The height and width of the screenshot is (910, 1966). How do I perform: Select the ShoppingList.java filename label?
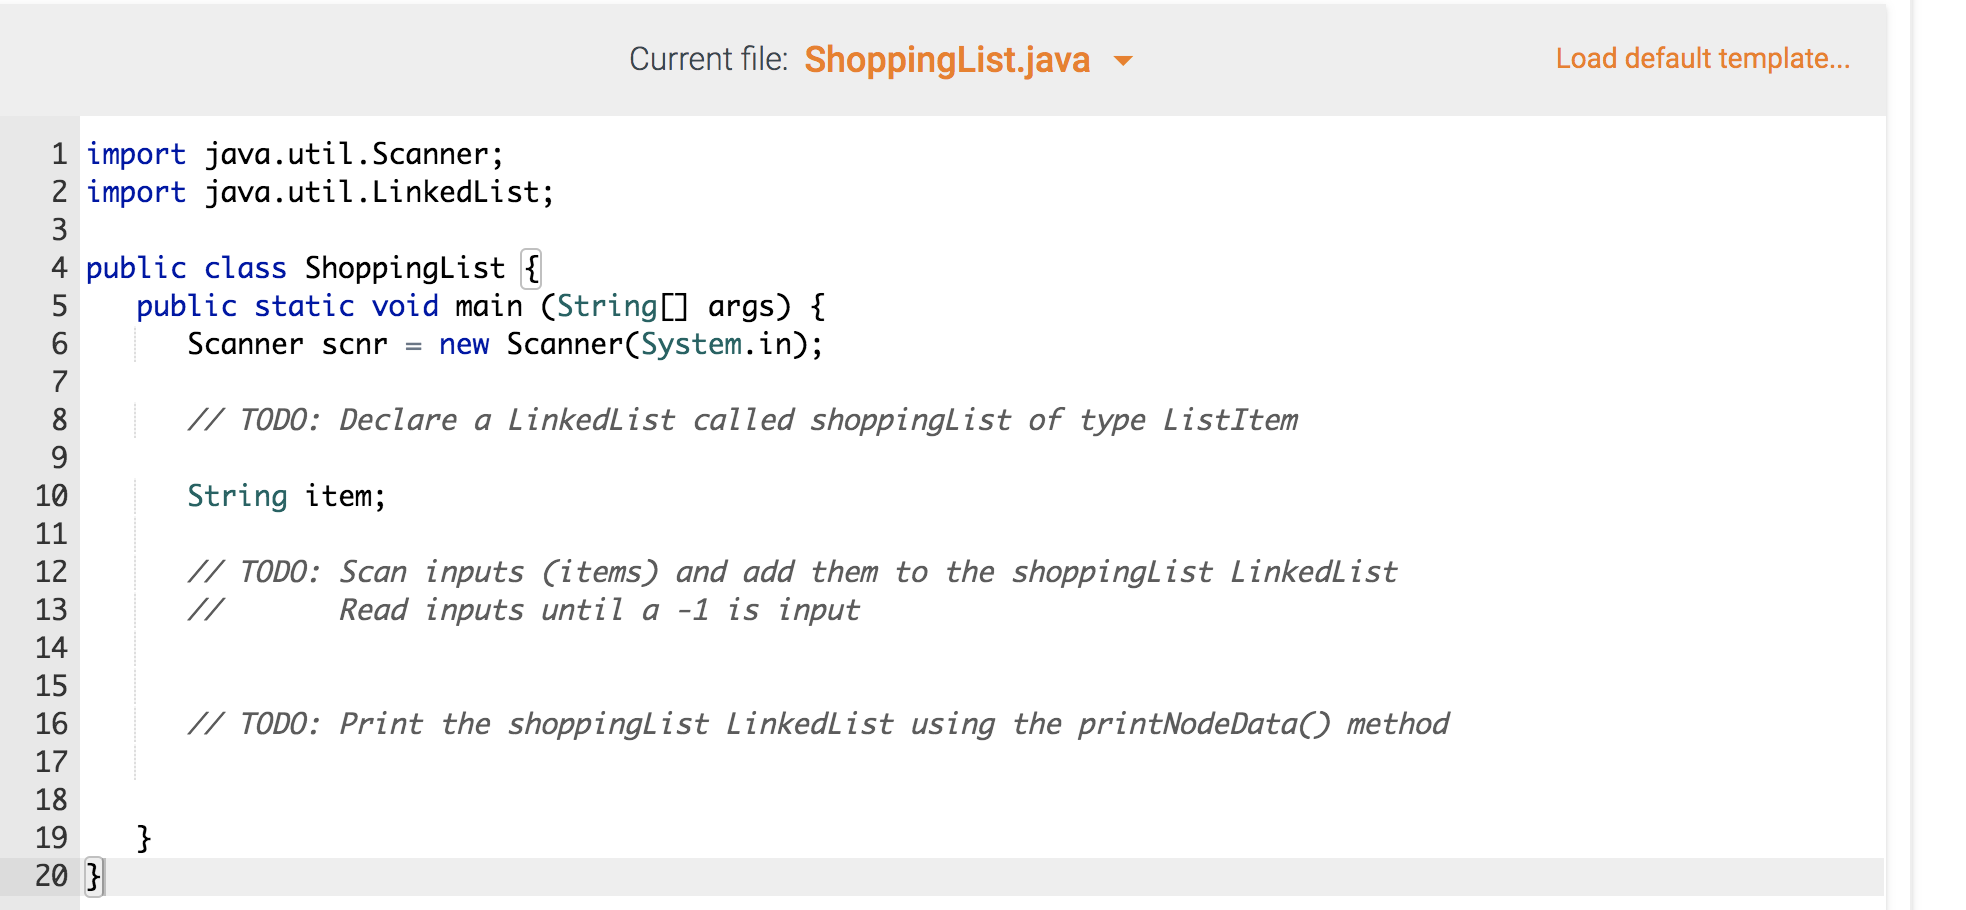948,60
